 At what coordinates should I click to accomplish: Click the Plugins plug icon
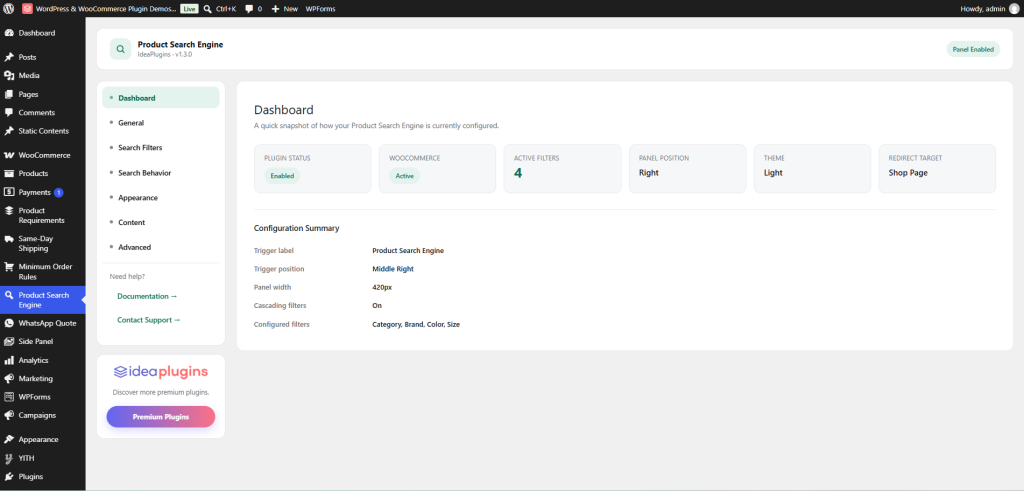coord(9,477)
